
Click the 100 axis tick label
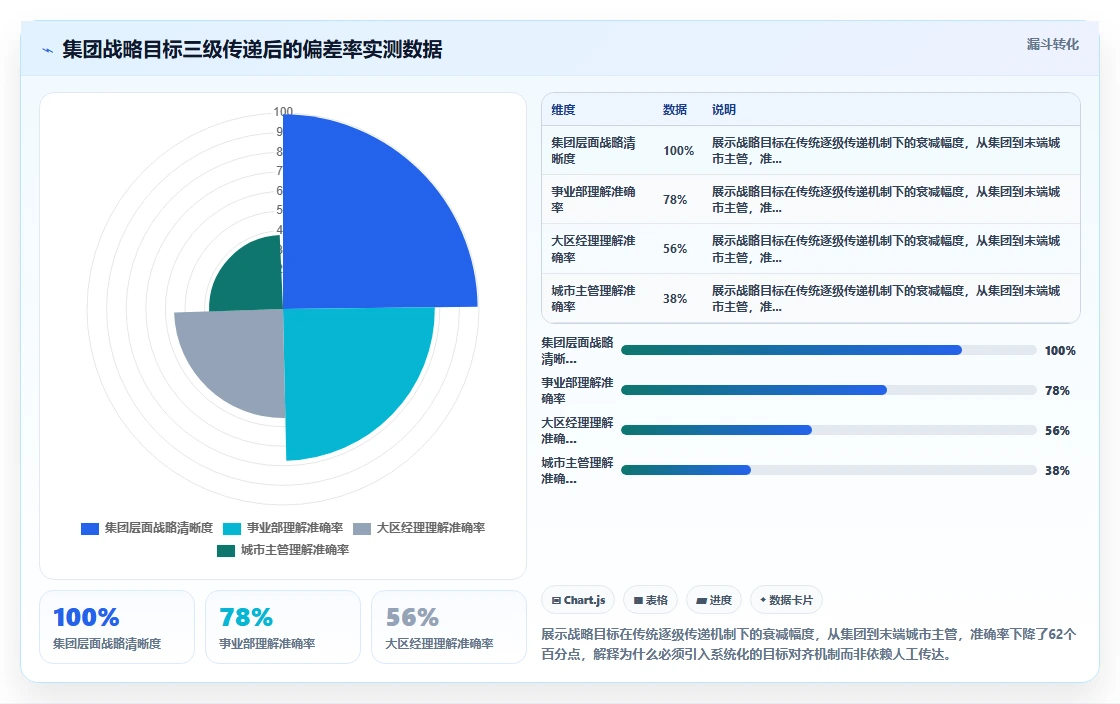(283, 111)
